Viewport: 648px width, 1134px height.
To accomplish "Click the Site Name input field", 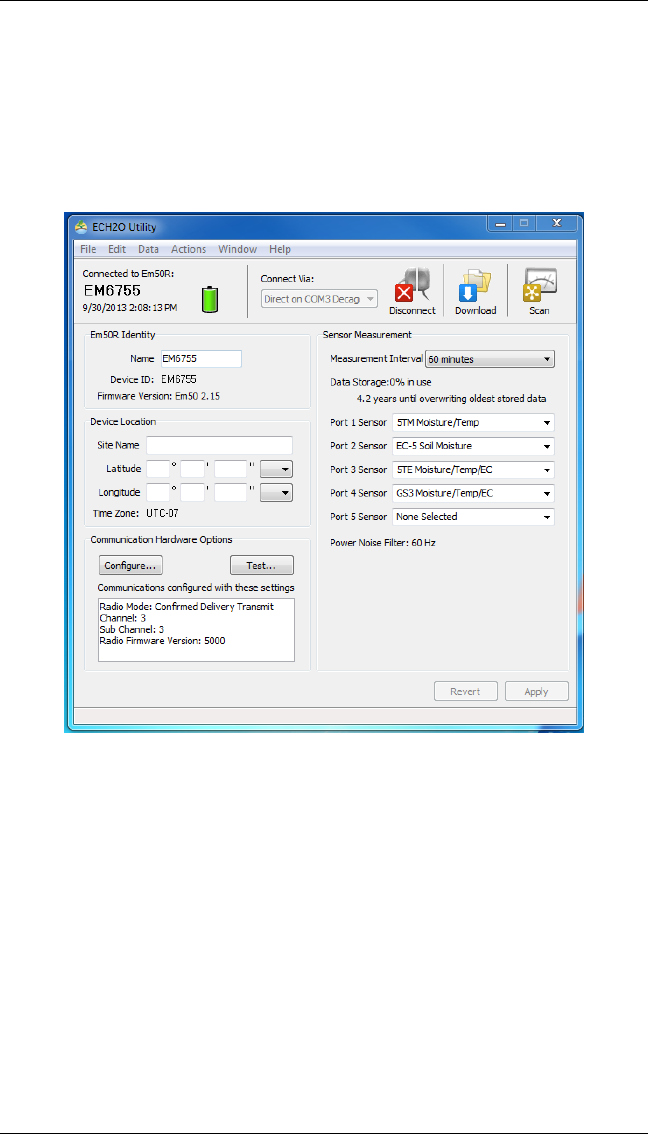I will click(x=219, y=445).
